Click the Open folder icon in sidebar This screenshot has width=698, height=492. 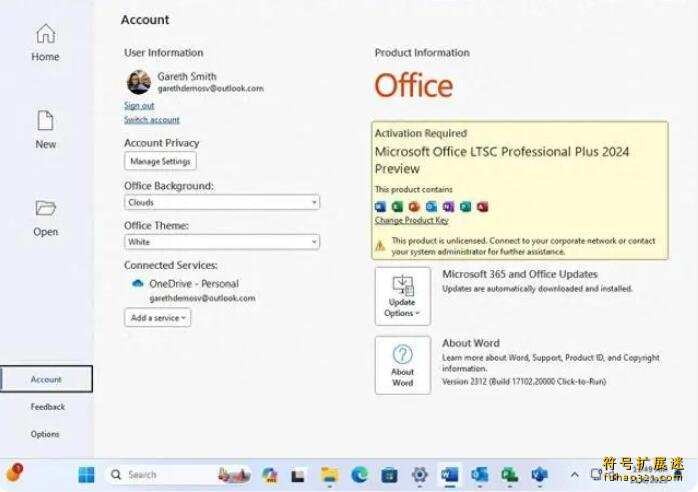(x=45, y=208)
